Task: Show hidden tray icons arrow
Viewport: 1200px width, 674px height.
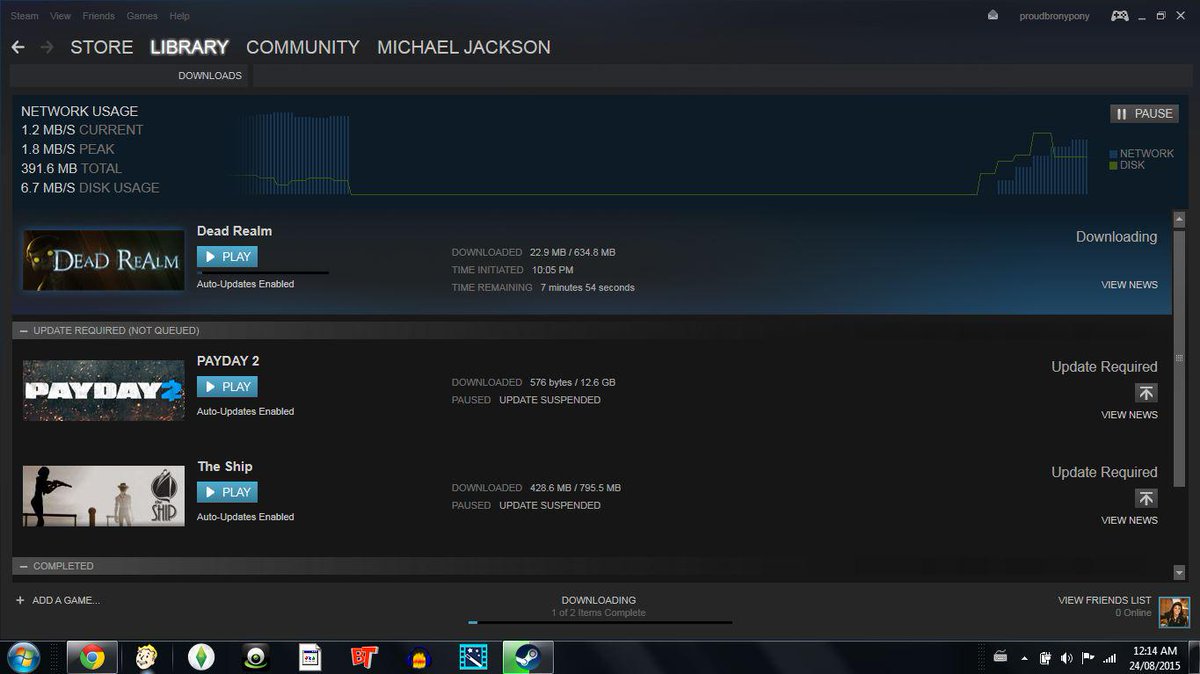Action: [1023, 658]
